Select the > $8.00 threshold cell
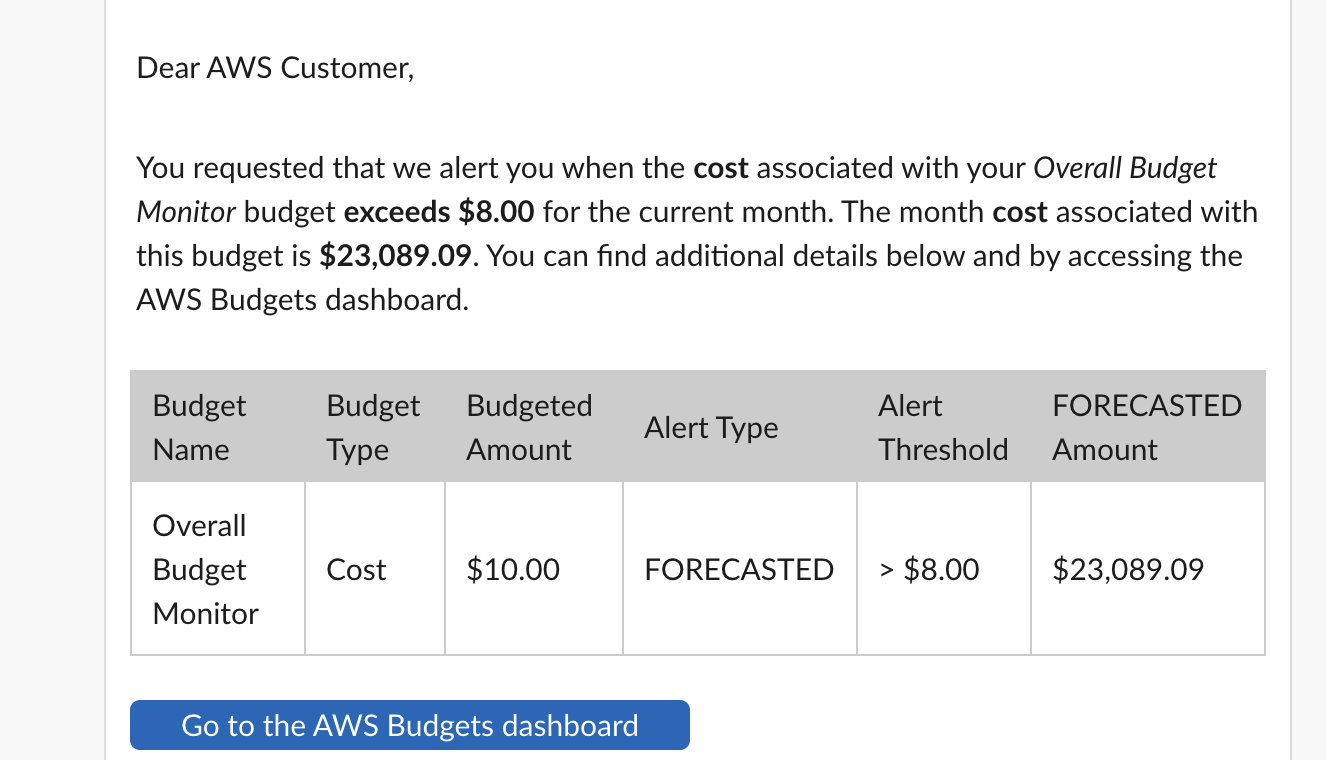 pyautogui.click(x=930, y=569)
